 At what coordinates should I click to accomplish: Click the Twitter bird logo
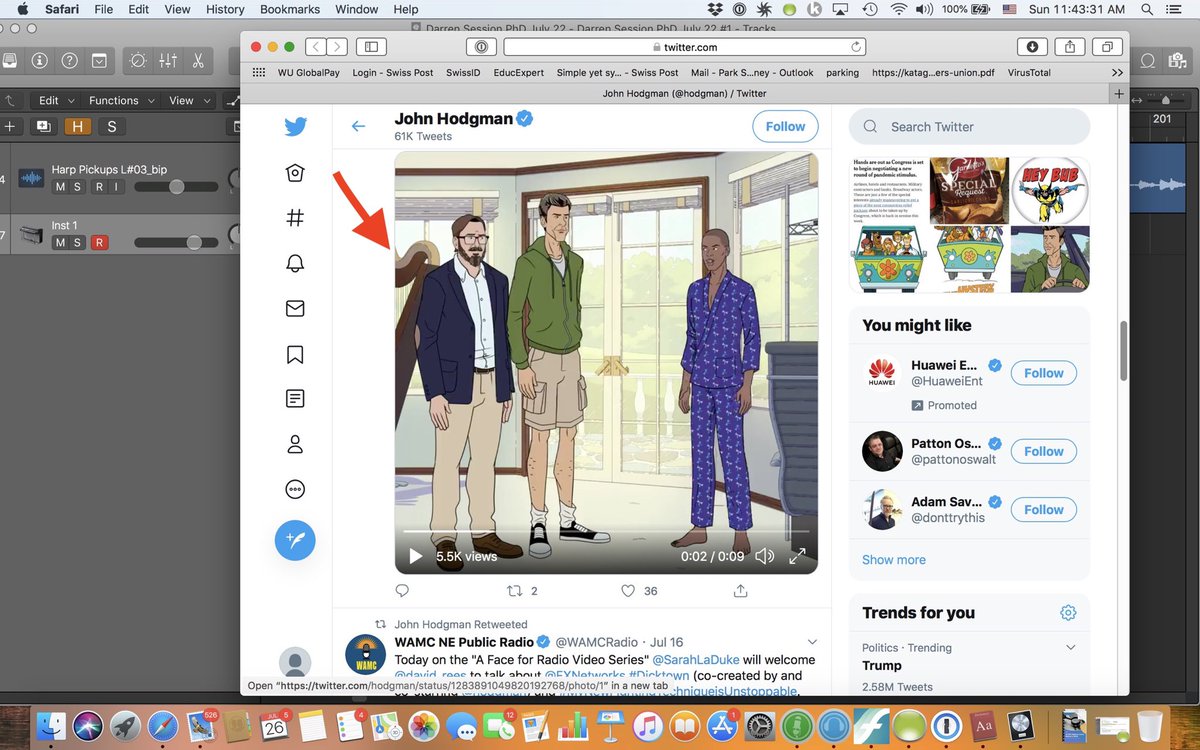pyautogui.click(x=295, y=127)
